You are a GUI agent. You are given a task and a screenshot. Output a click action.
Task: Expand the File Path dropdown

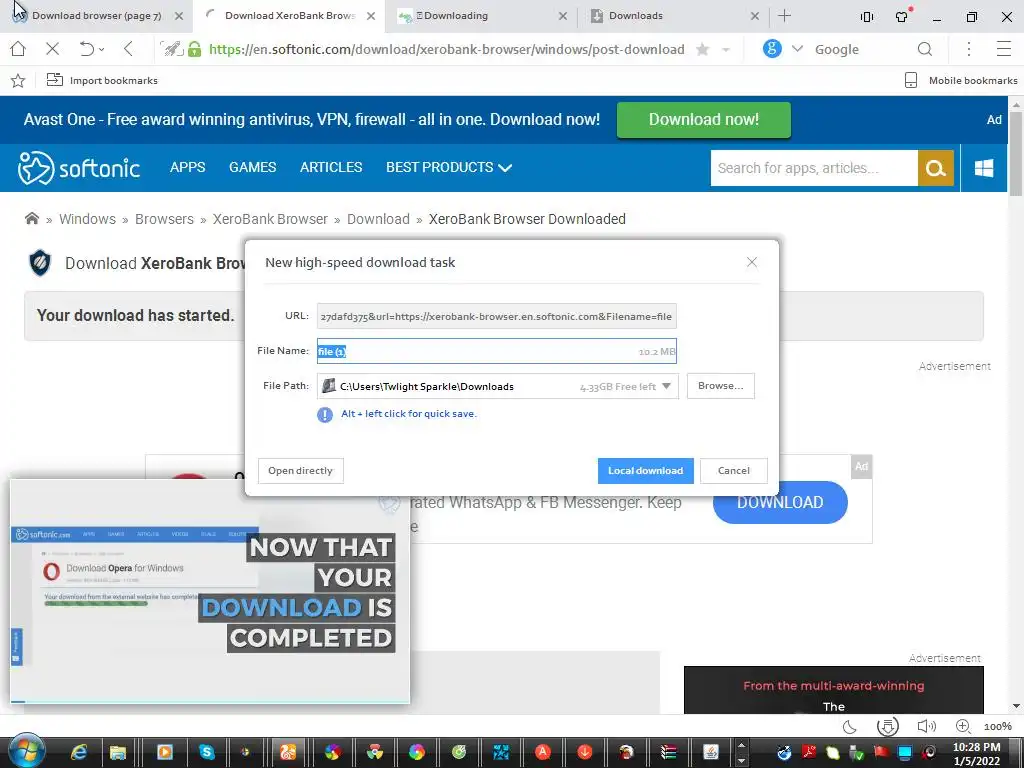[x=666, y=386]
